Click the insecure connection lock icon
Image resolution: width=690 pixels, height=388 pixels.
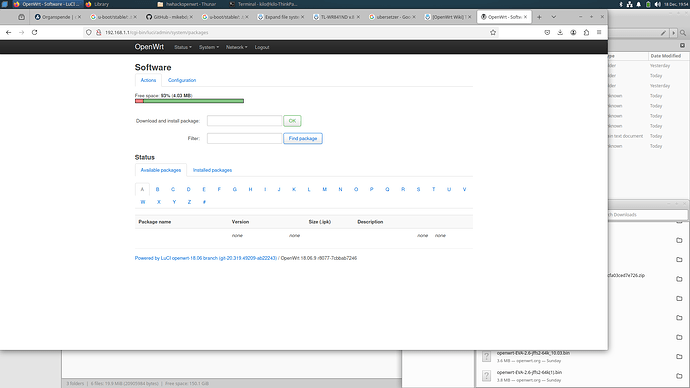(x=99, y=33)
